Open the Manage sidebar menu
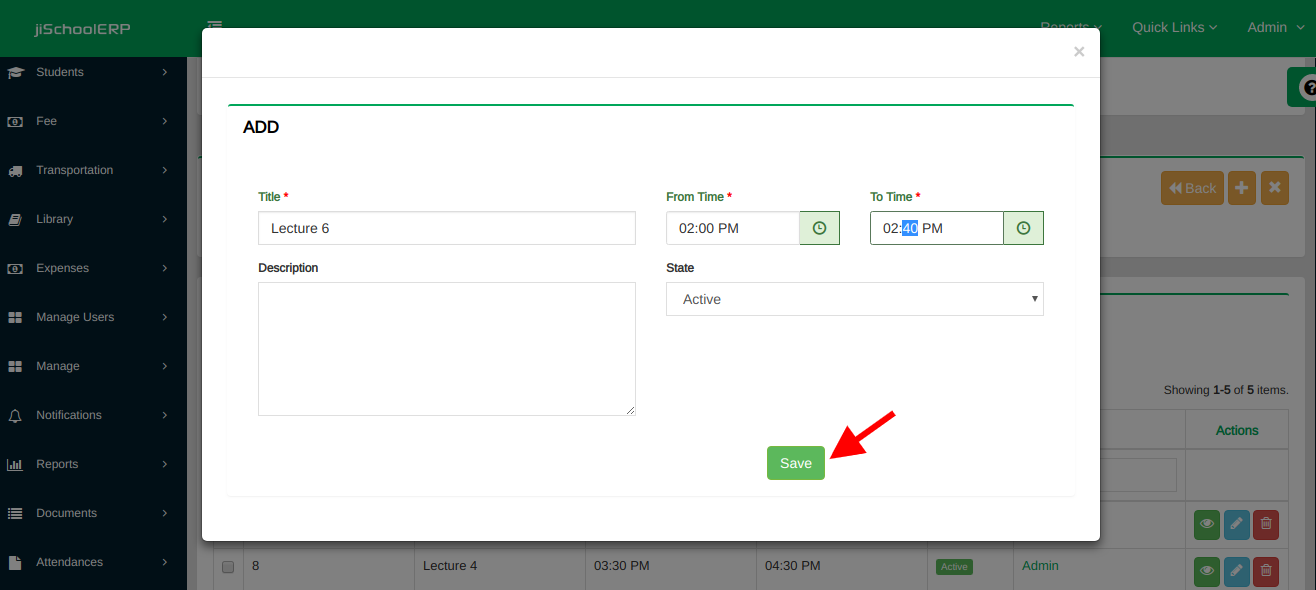 [x=93, y=366]
